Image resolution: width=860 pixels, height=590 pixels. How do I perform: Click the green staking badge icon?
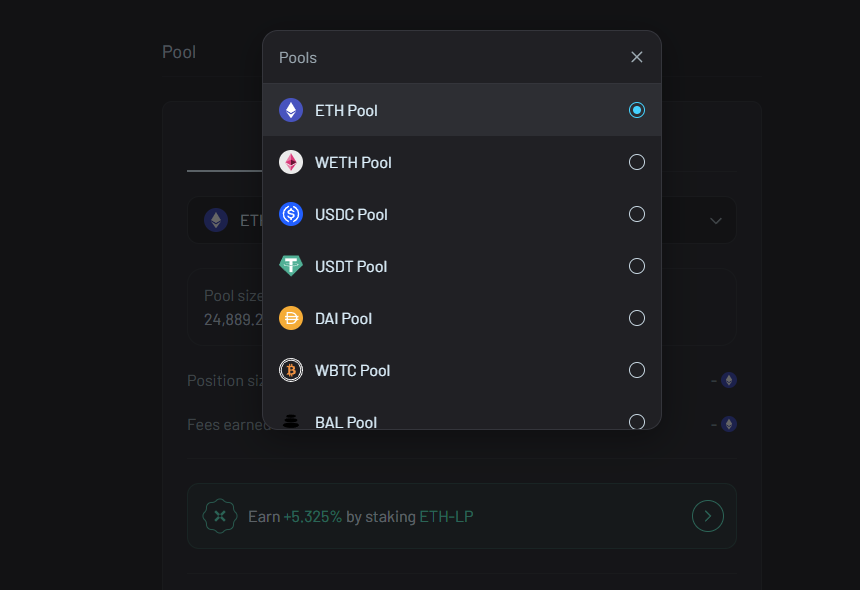point(220,516)
